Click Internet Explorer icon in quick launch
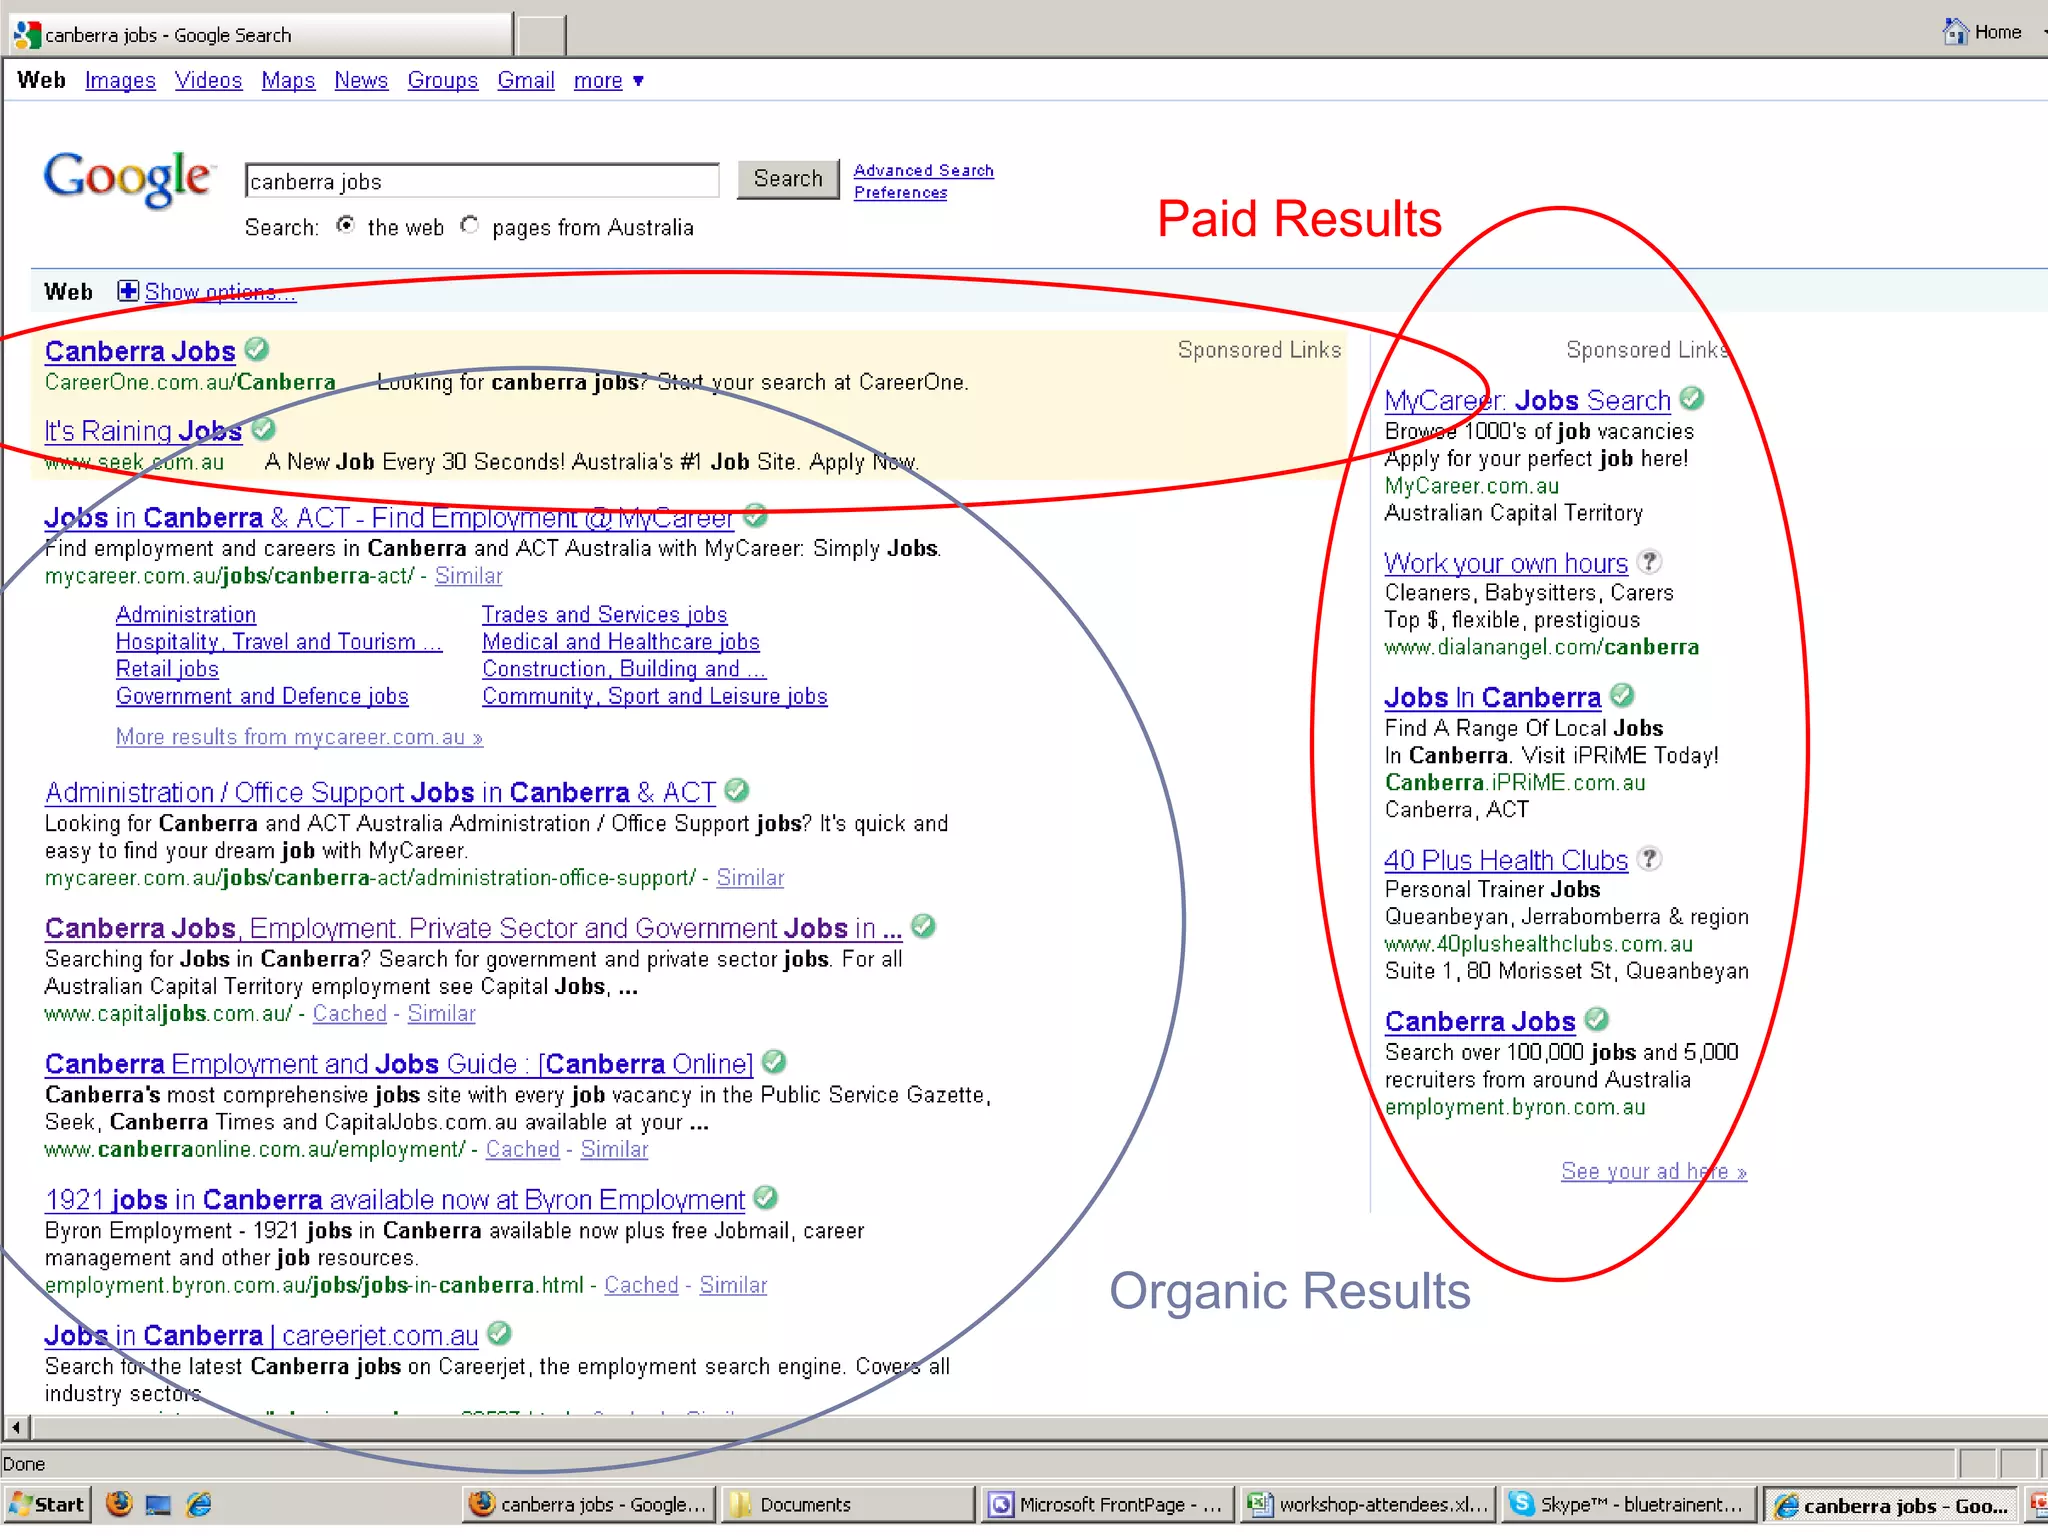 (x=199, y=1504)
